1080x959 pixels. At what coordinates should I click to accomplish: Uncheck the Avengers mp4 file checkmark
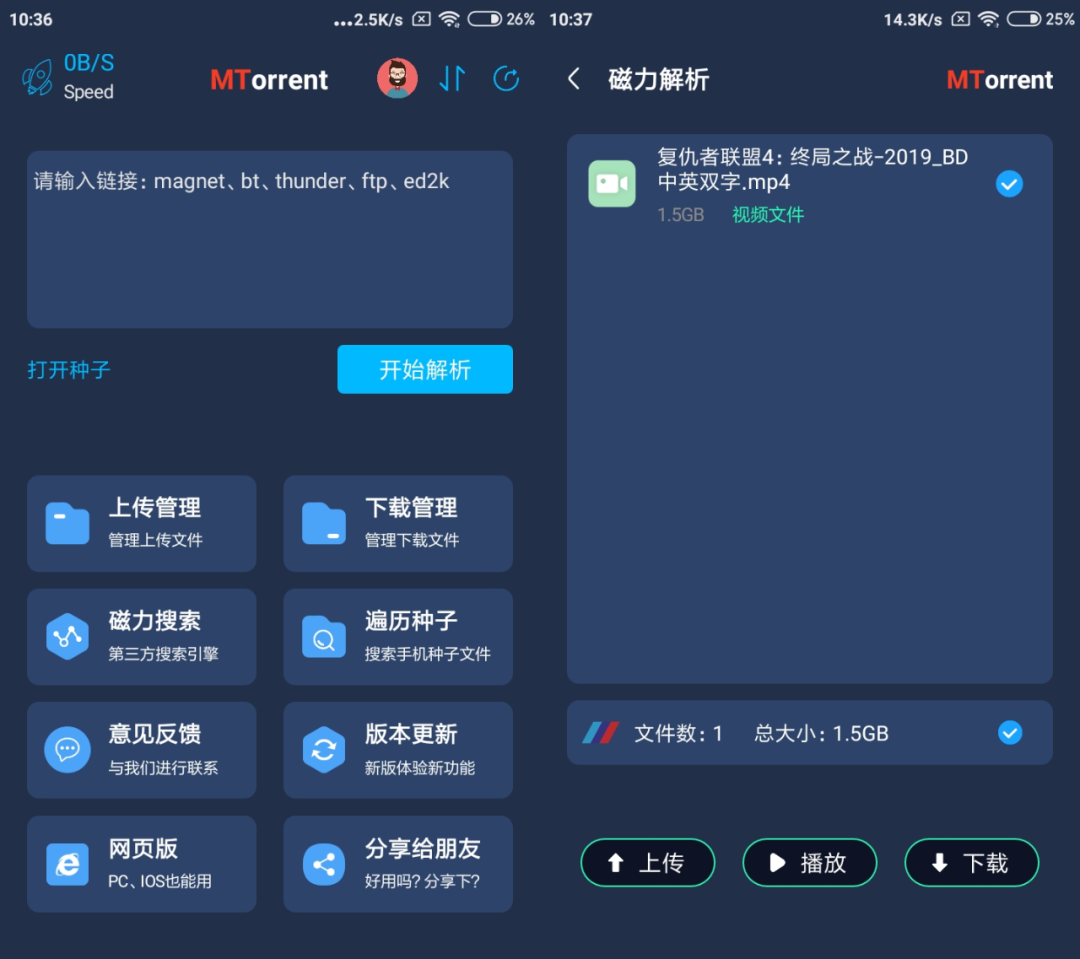(x=1010, y=183)
